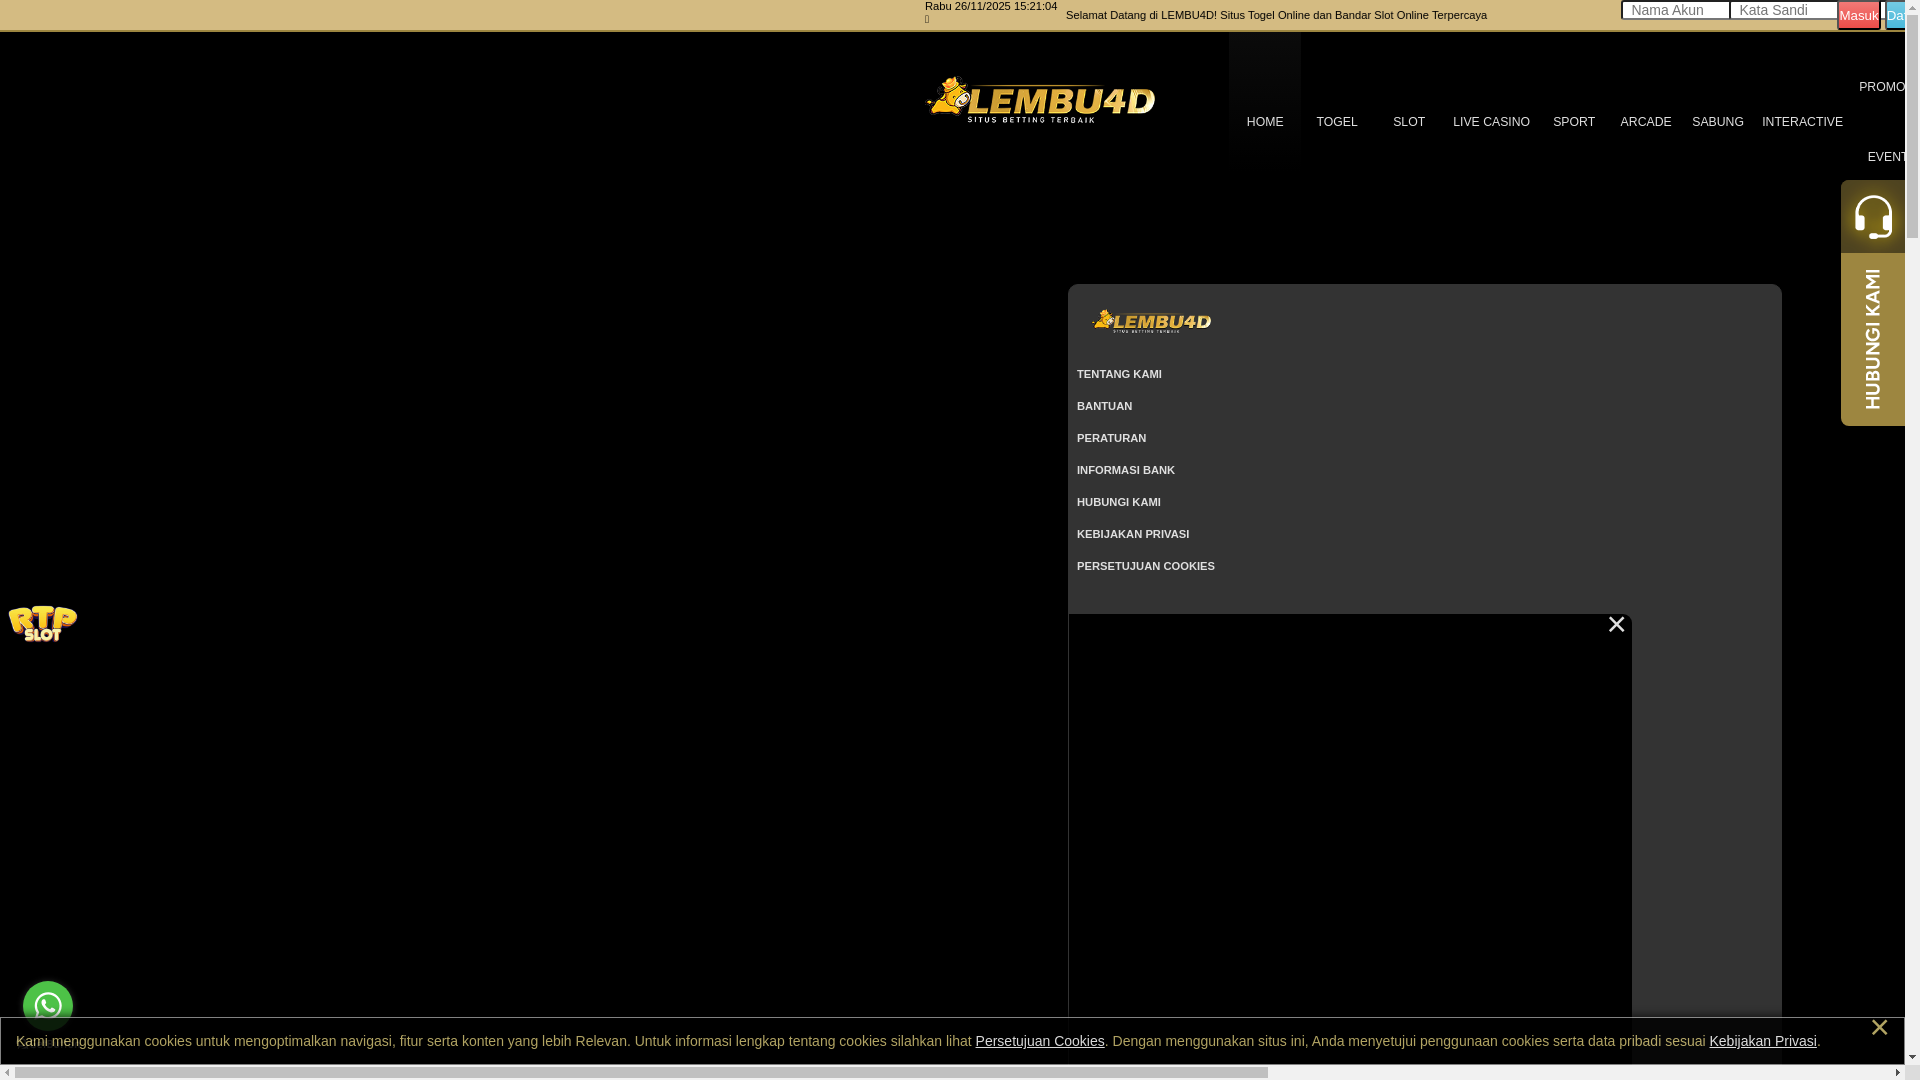Screen dimensions: 1920x1080
Task: Open the INFORMASI BANK link
Action: pyautogui.click(x=1126, y=470)
